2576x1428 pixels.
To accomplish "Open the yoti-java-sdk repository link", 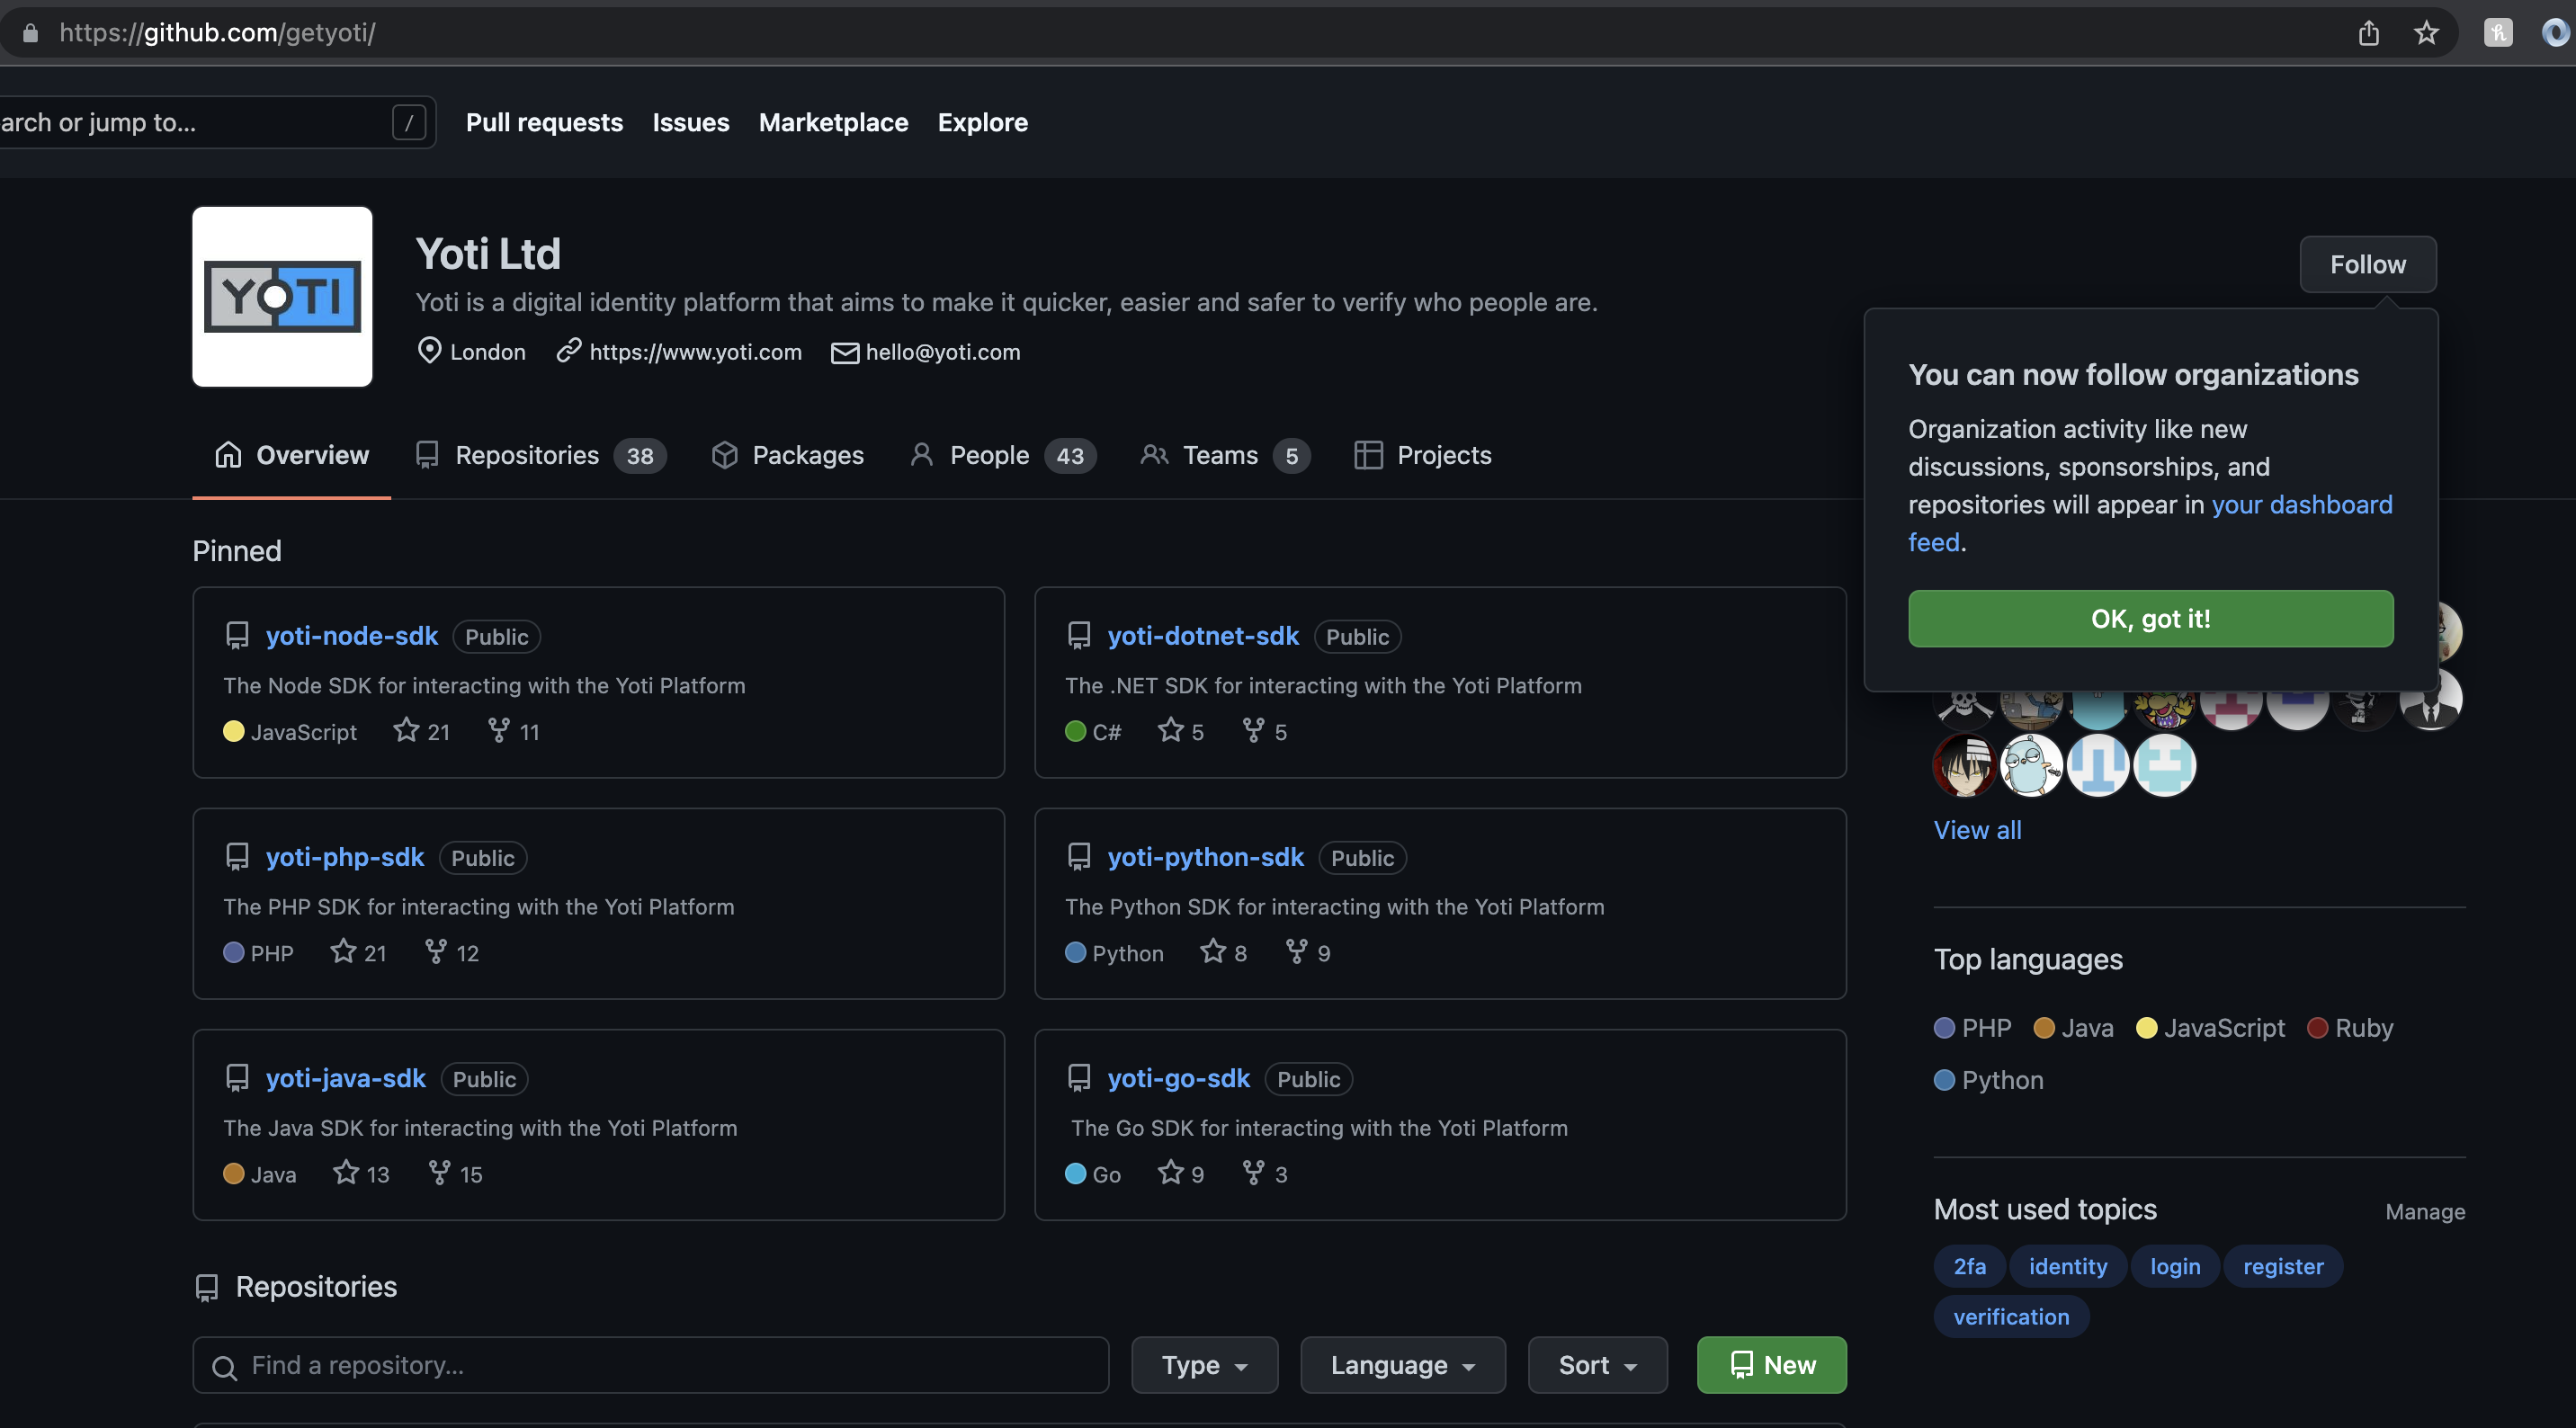I will 346,1078.
